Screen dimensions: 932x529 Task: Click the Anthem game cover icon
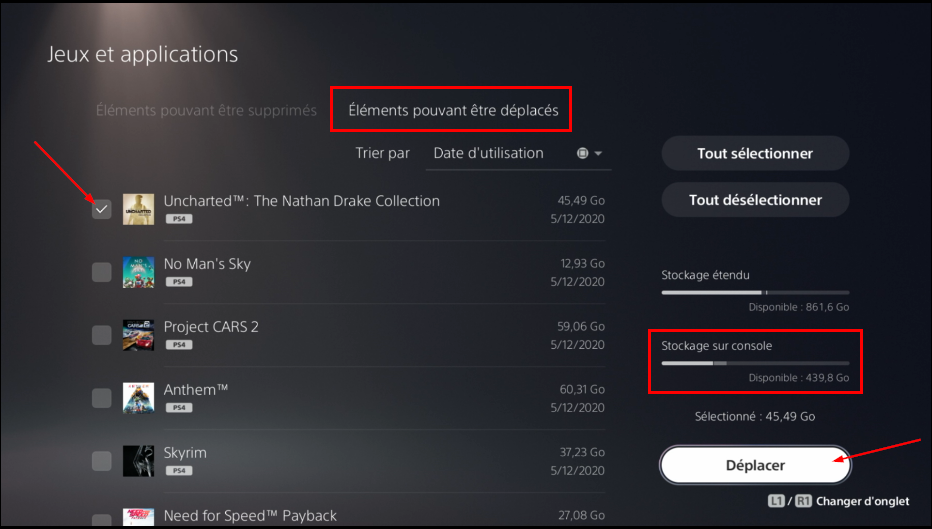click(x=138, y=398)
